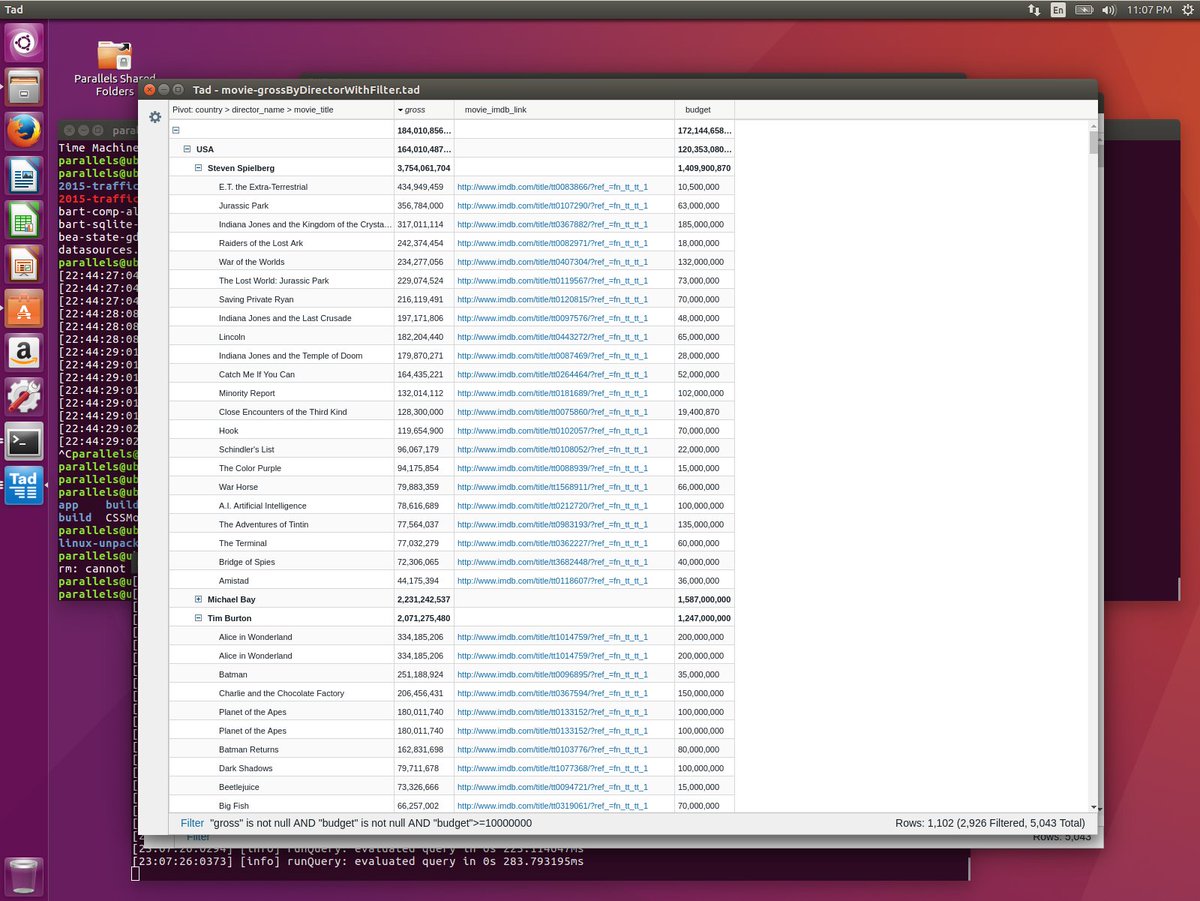Select the Big Fish movie title

[x=234, y=805]
